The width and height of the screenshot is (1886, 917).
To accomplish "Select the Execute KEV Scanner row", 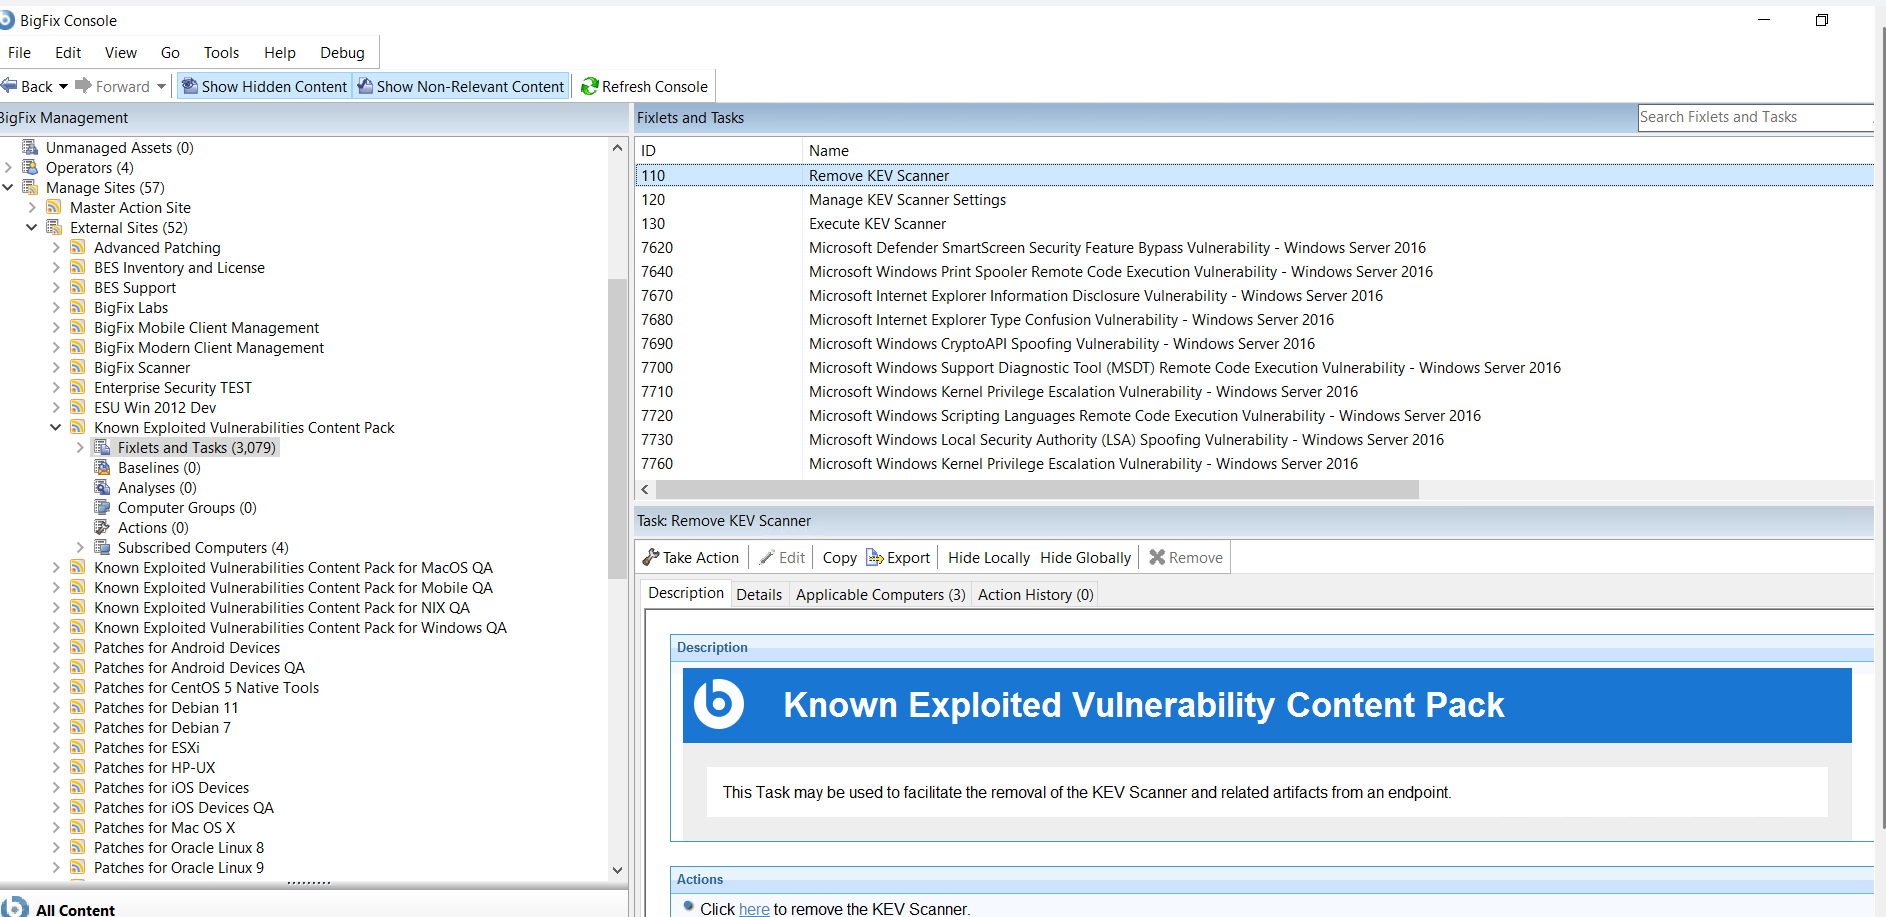I will point(1254,224).
